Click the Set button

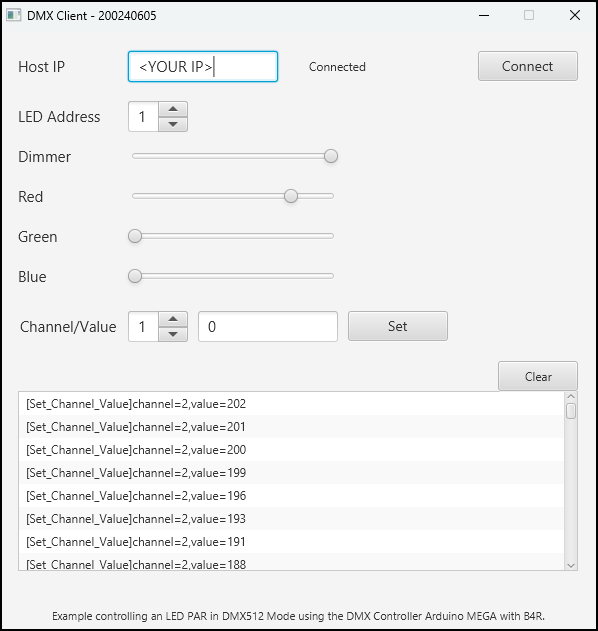point(398,326)
